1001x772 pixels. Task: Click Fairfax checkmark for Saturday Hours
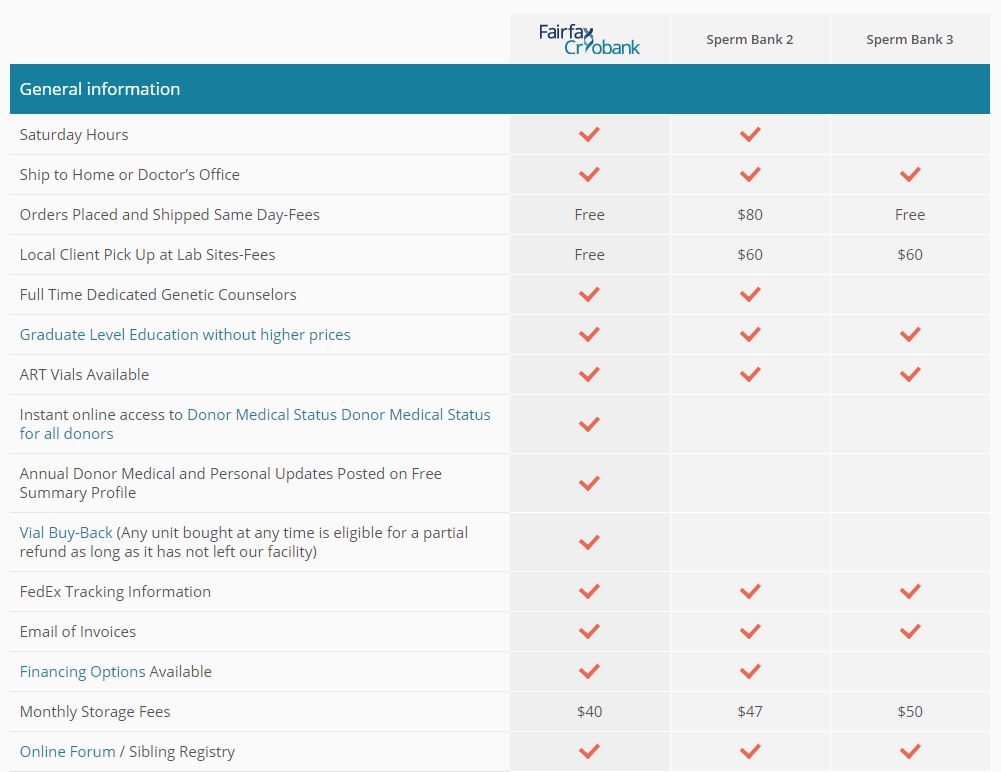pyautogui.click(x=589, y=134)
